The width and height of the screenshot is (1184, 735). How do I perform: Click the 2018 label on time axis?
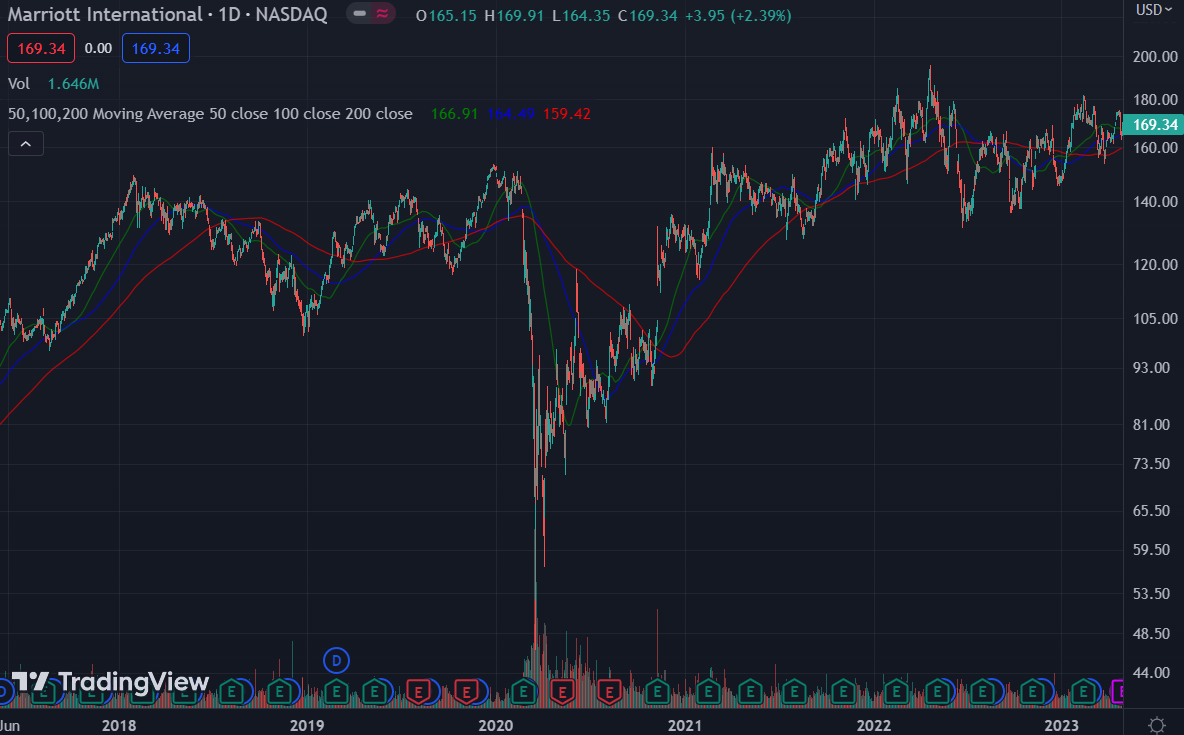119,726
